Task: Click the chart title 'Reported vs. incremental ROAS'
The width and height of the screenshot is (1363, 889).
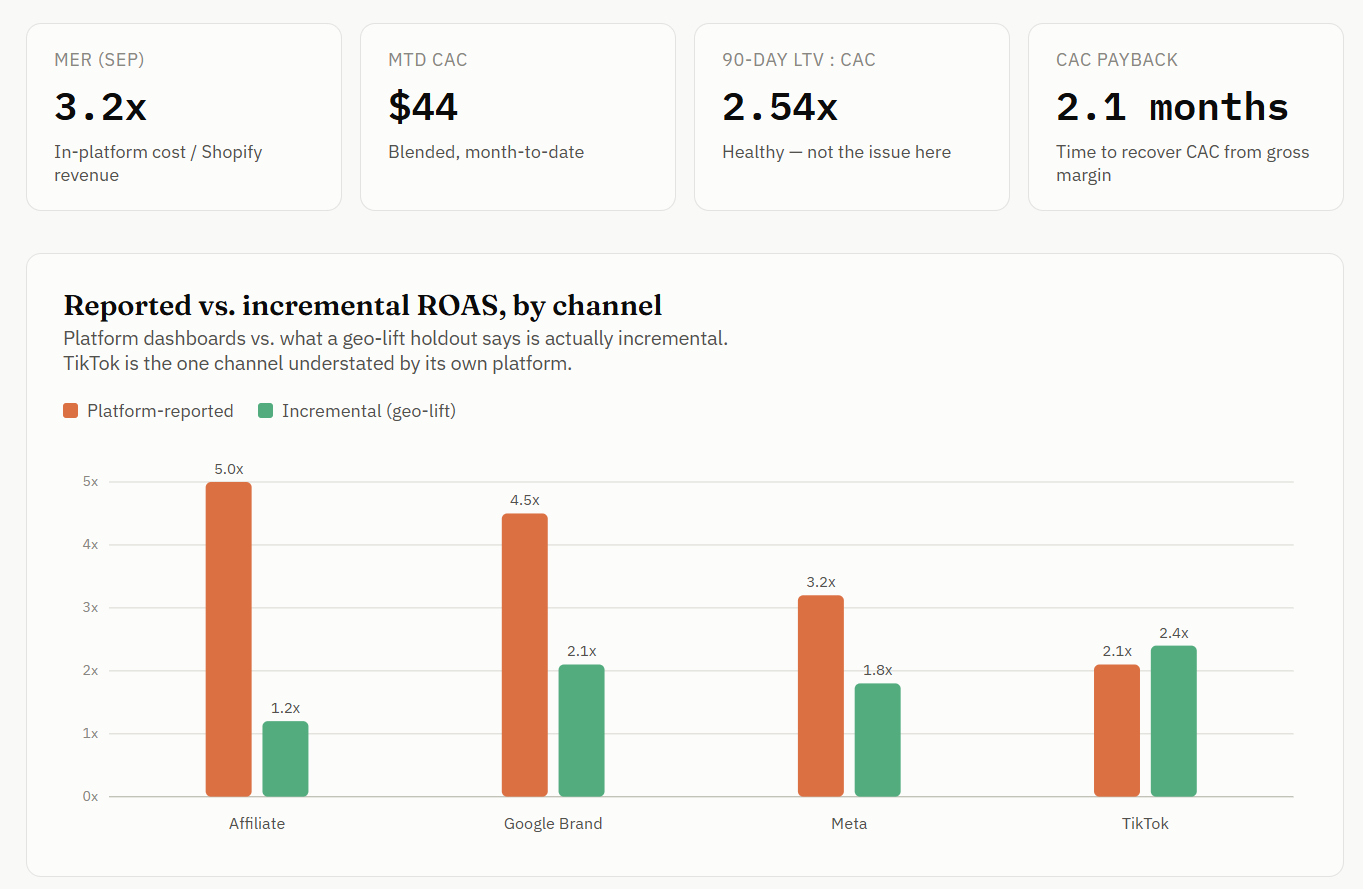Action: click(x=362, y=305)
